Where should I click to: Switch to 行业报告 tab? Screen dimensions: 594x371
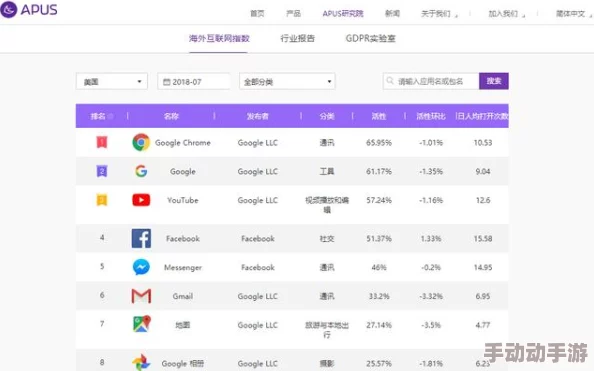click(297, 38)
